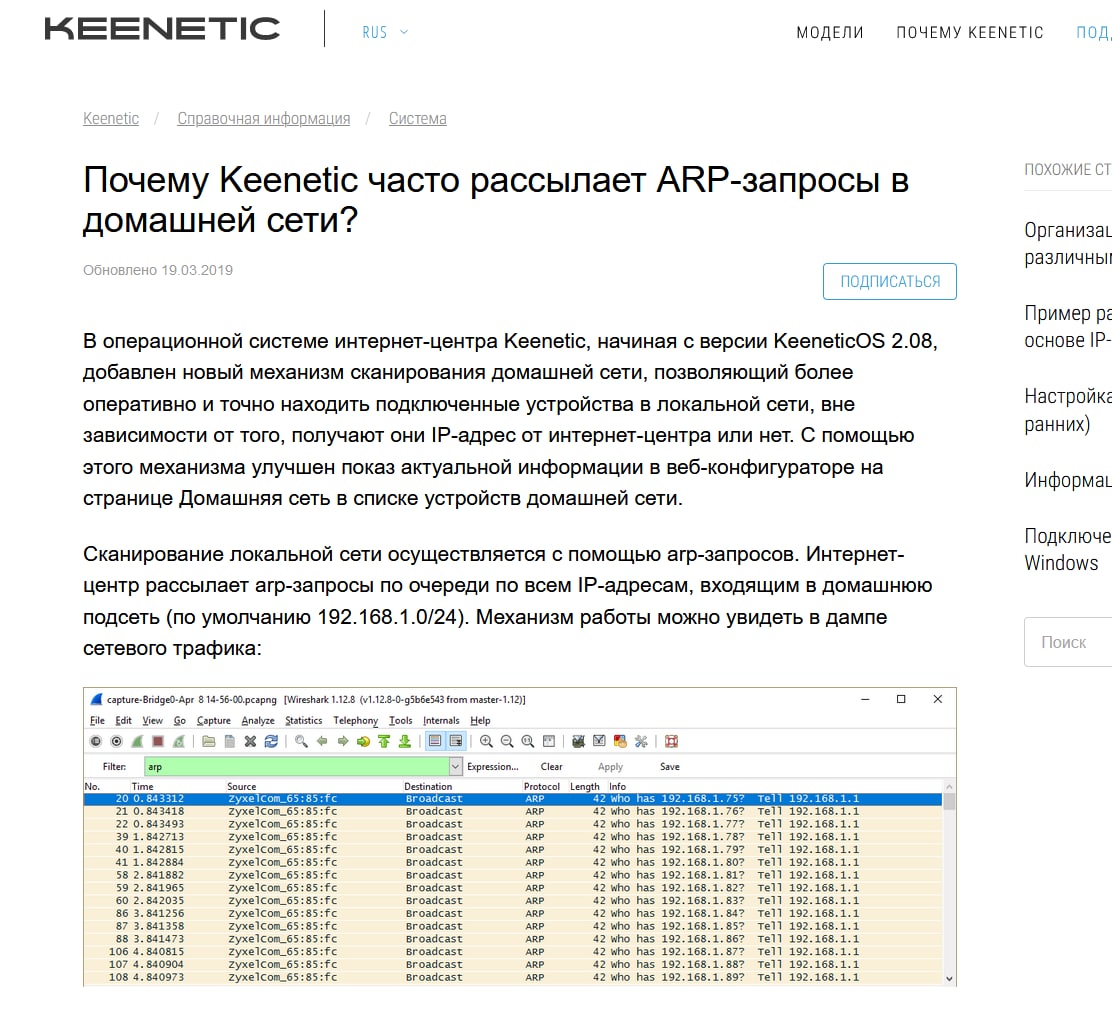Open the filter history dropdown arrow

(x=455, y=766)
